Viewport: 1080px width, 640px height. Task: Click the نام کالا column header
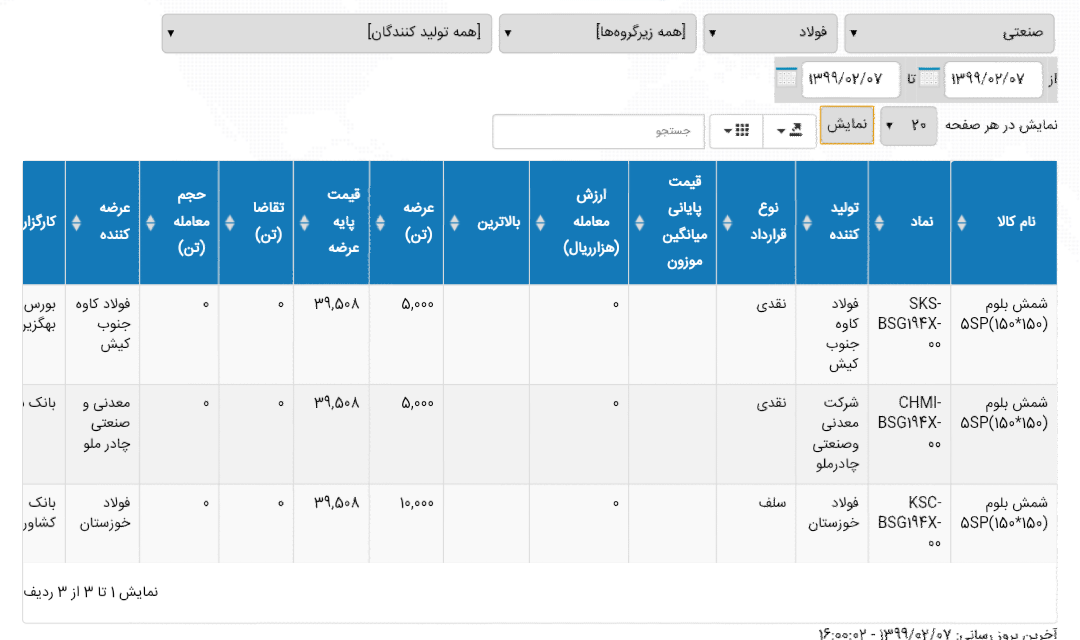(x=1004, y=223)
